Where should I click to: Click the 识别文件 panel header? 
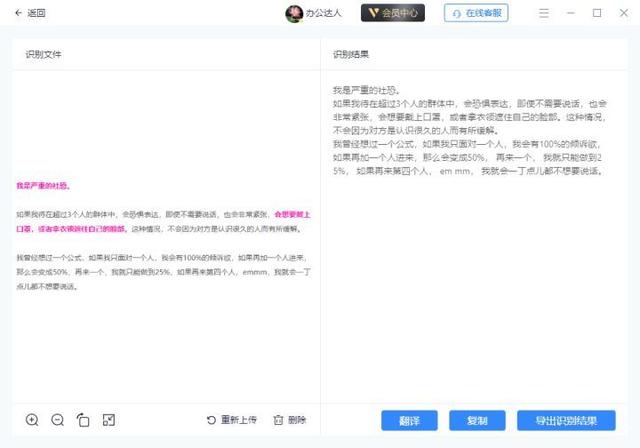click(x=43, y=54)
